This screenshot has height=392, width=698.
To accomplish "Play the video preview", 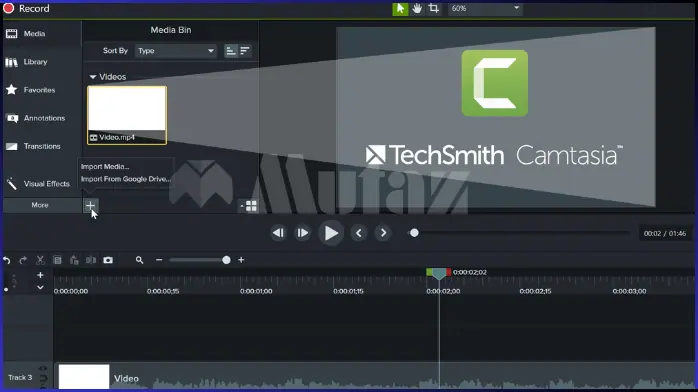I will [x=331, y=233].
